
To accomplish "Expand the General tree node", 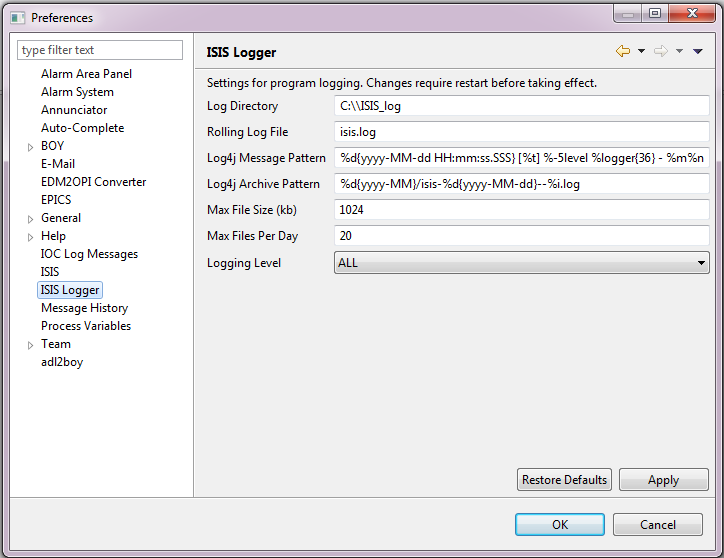I will pyautogui.click(x=30, y=219).
